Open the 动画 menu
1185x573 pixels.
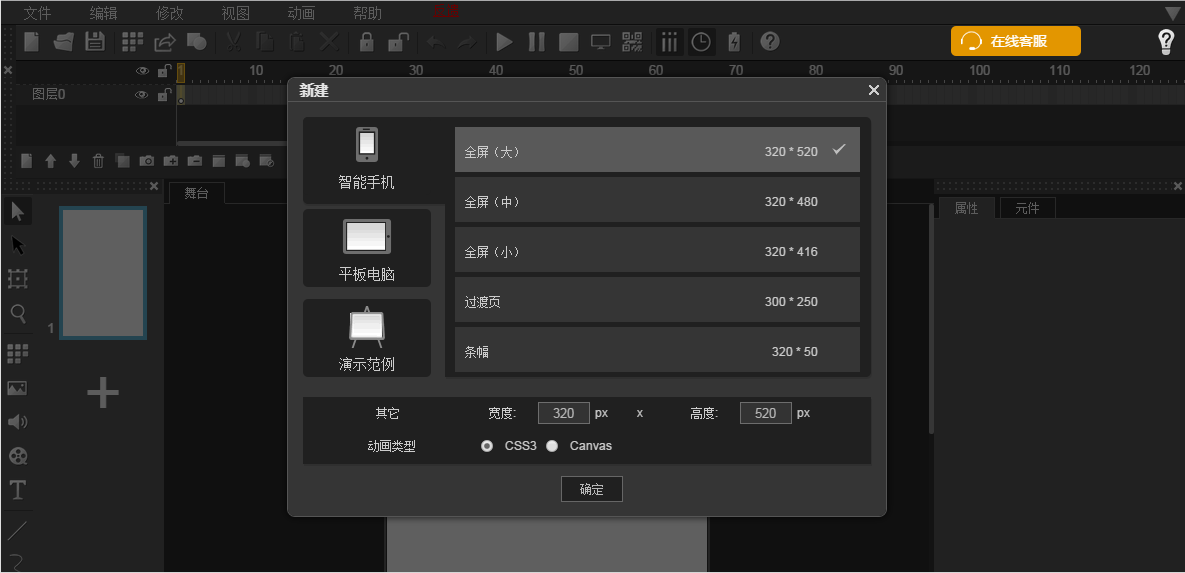(x=301, y=13)
